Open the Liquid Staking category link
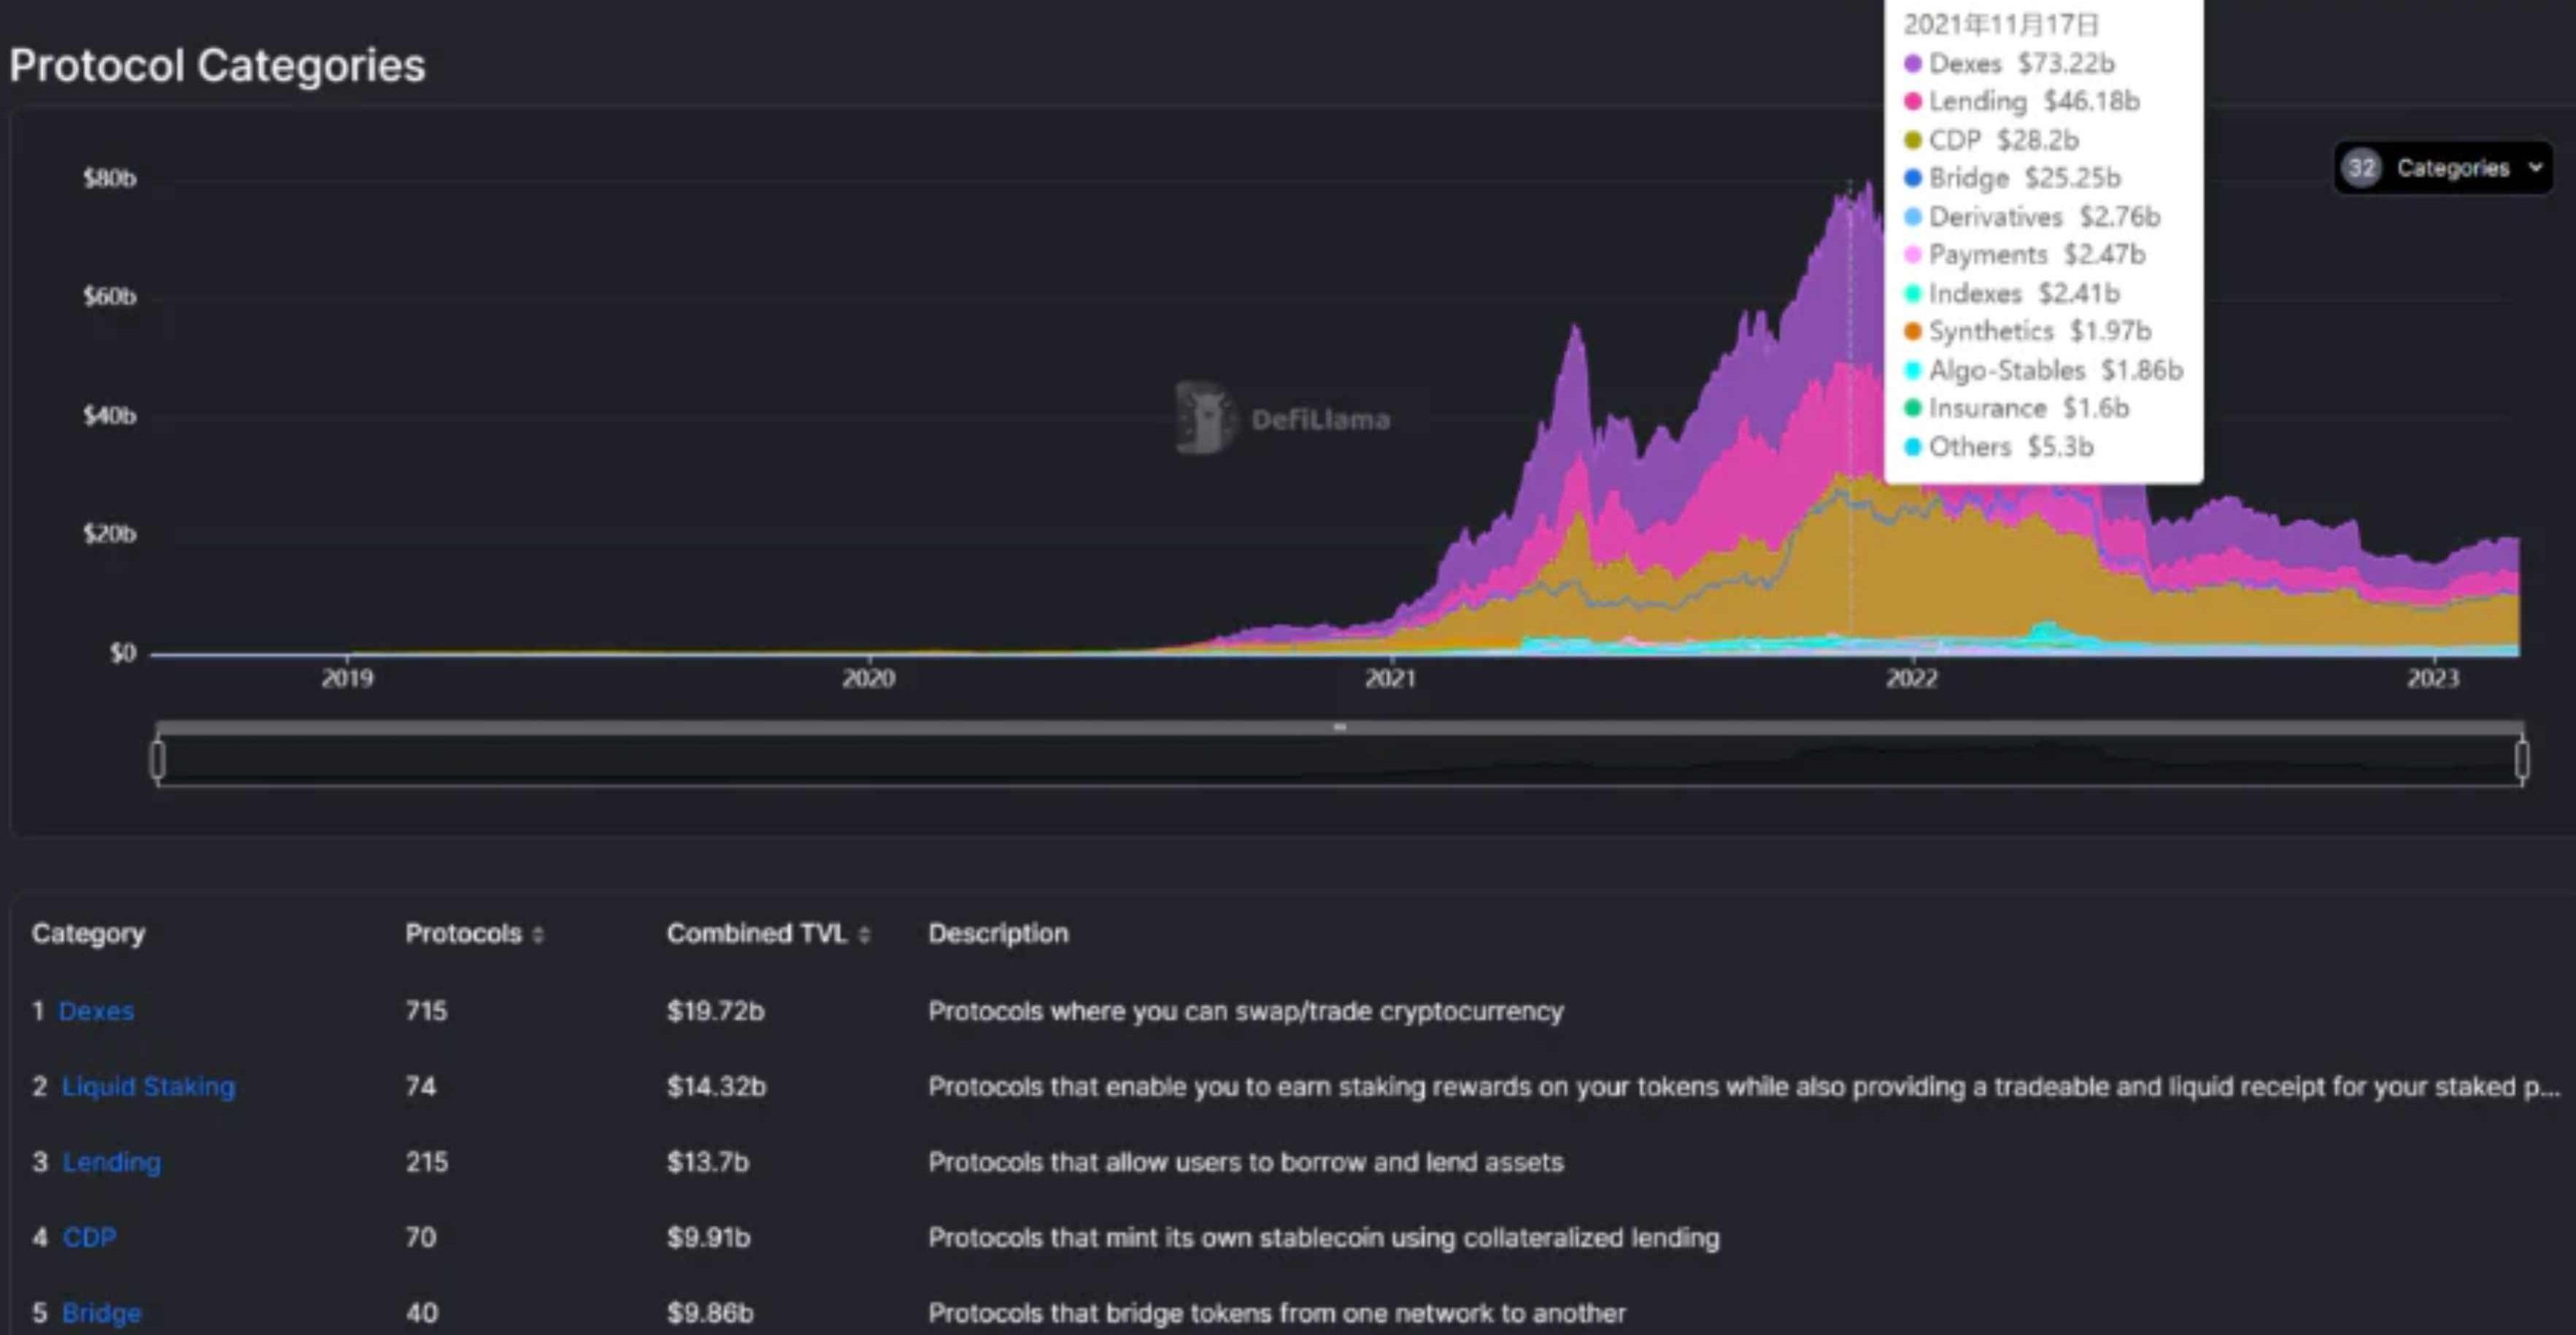Screen dimensions: 2576x1335 click(148, 1086)
